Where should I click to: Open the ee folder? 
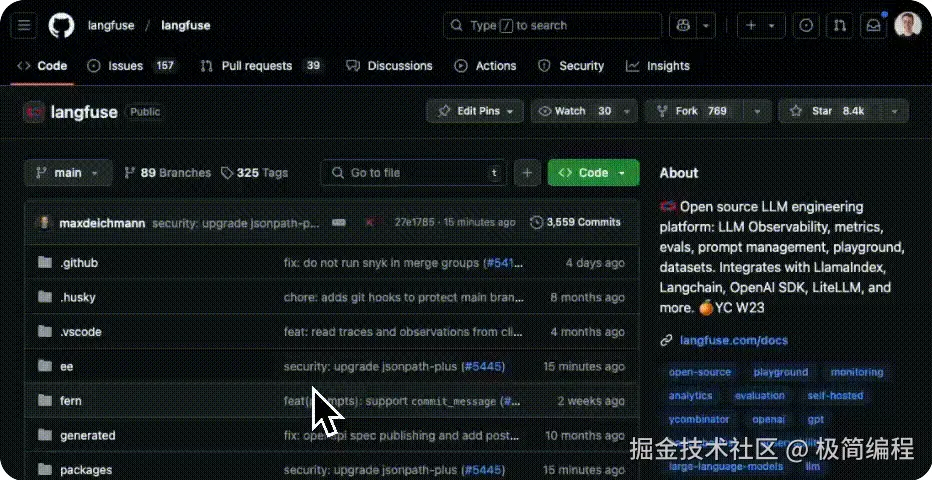coord(66,367)
